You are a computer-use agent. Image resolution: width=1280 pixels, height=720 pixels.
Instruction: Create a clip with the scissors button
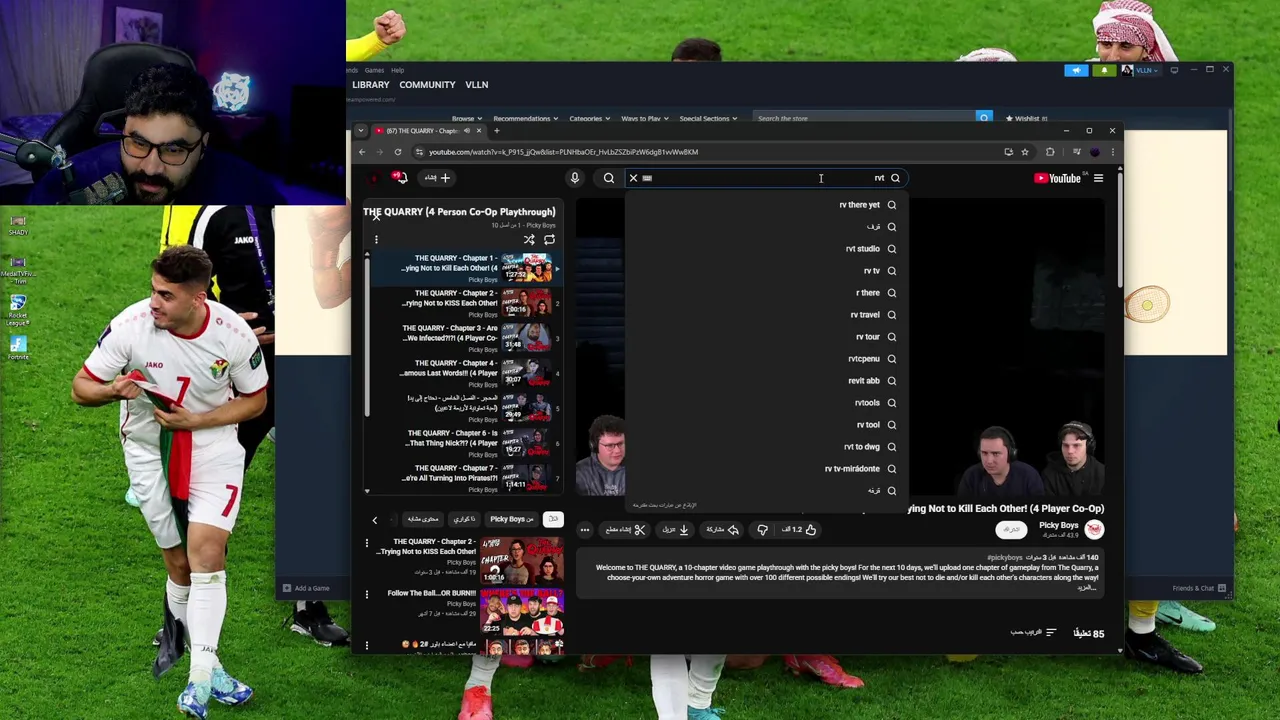pos(625,530)
